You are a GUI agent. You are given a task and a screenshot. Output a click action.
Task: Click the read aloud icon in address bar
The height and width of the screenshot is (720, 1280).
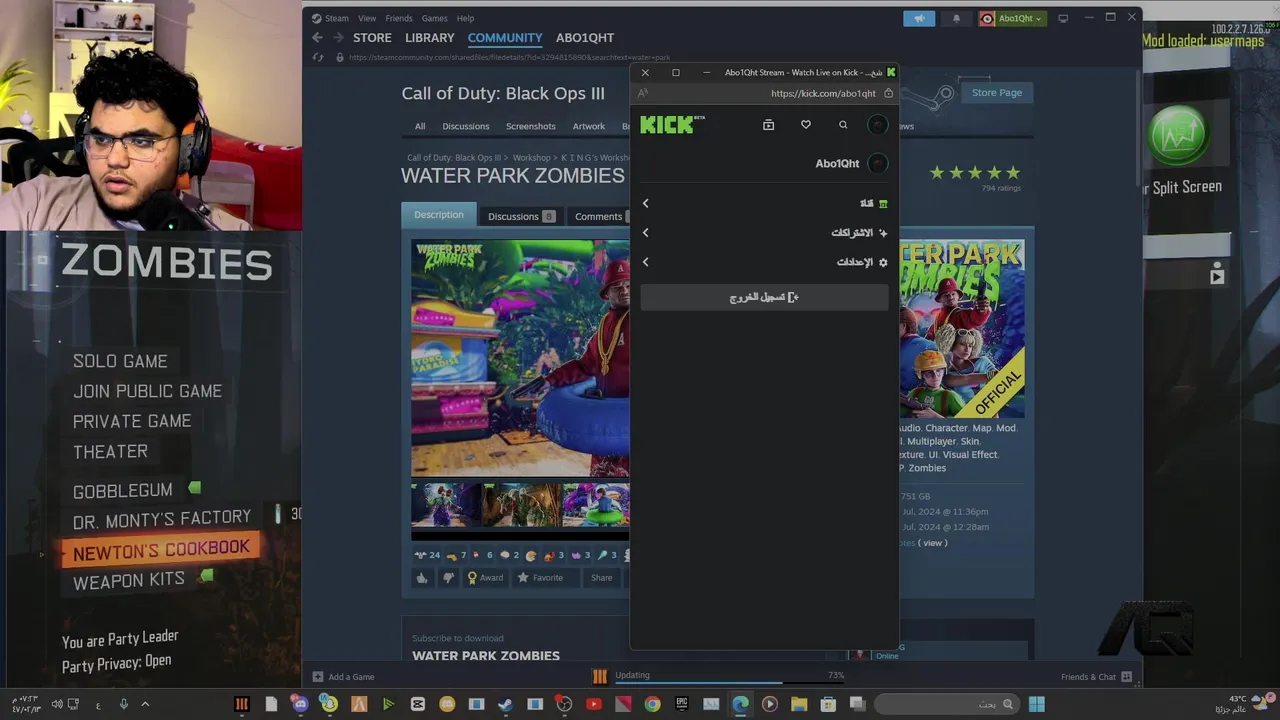click(x=643, y=93)
